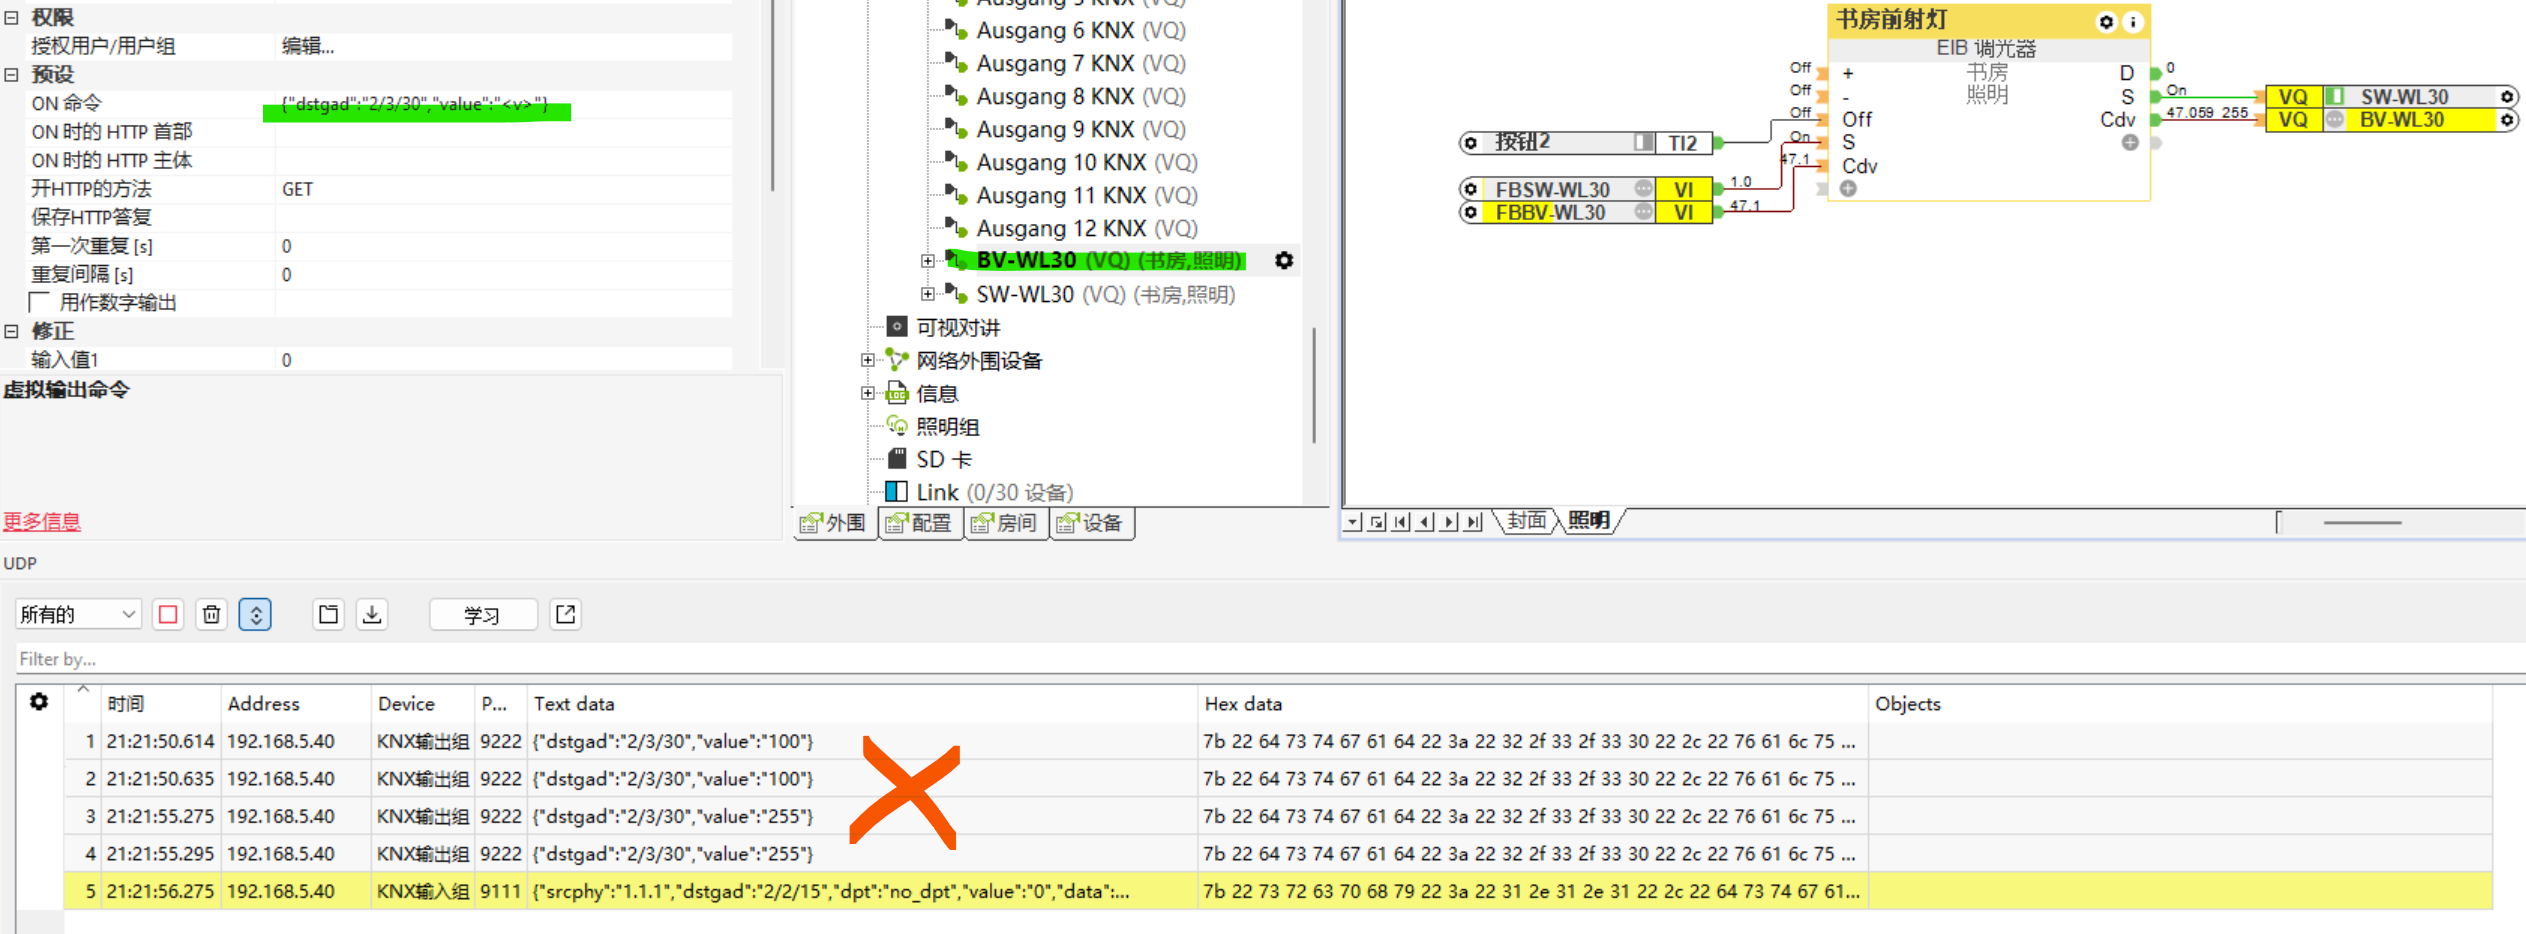Switch to the 外围 tab
Image resolution: width=2526 pixels, height=934 pixels.
coord(835,523)
